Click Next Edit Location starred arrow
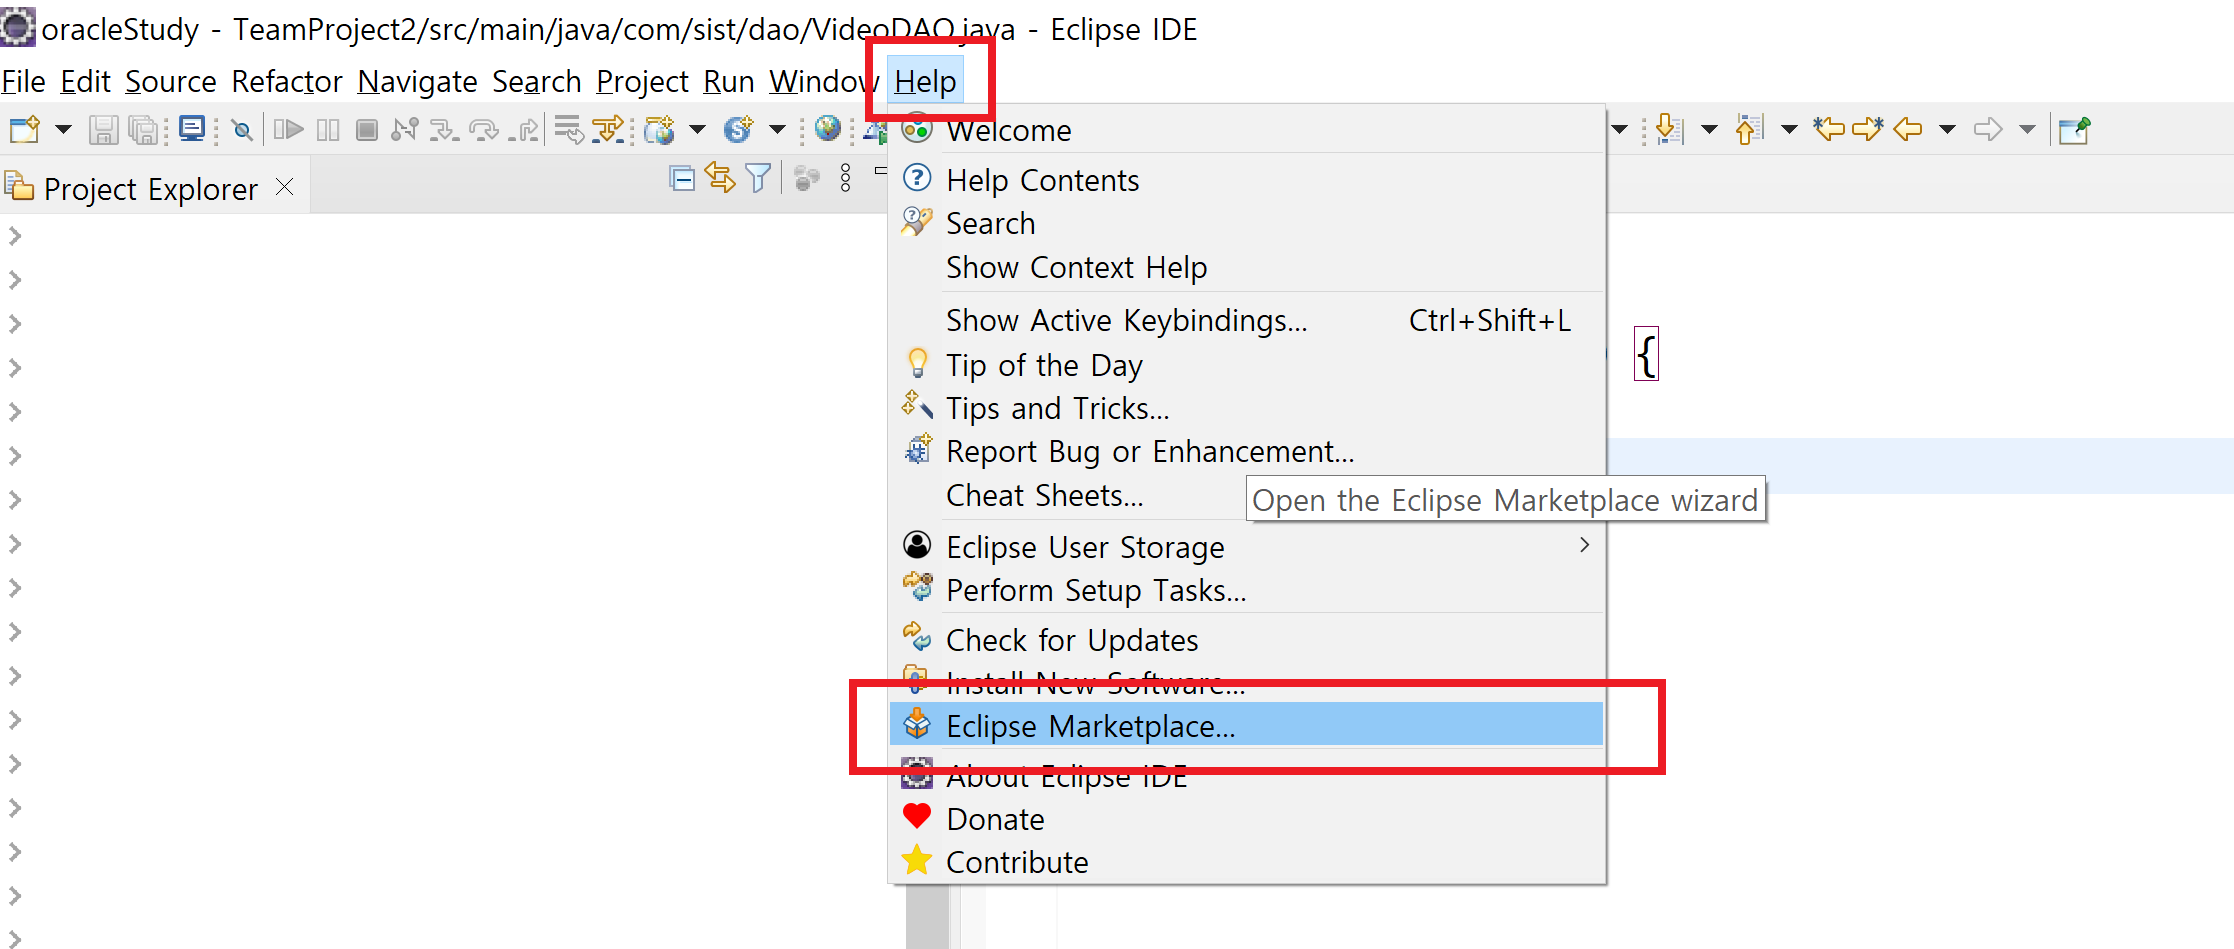 click(x=1867, y=129)
